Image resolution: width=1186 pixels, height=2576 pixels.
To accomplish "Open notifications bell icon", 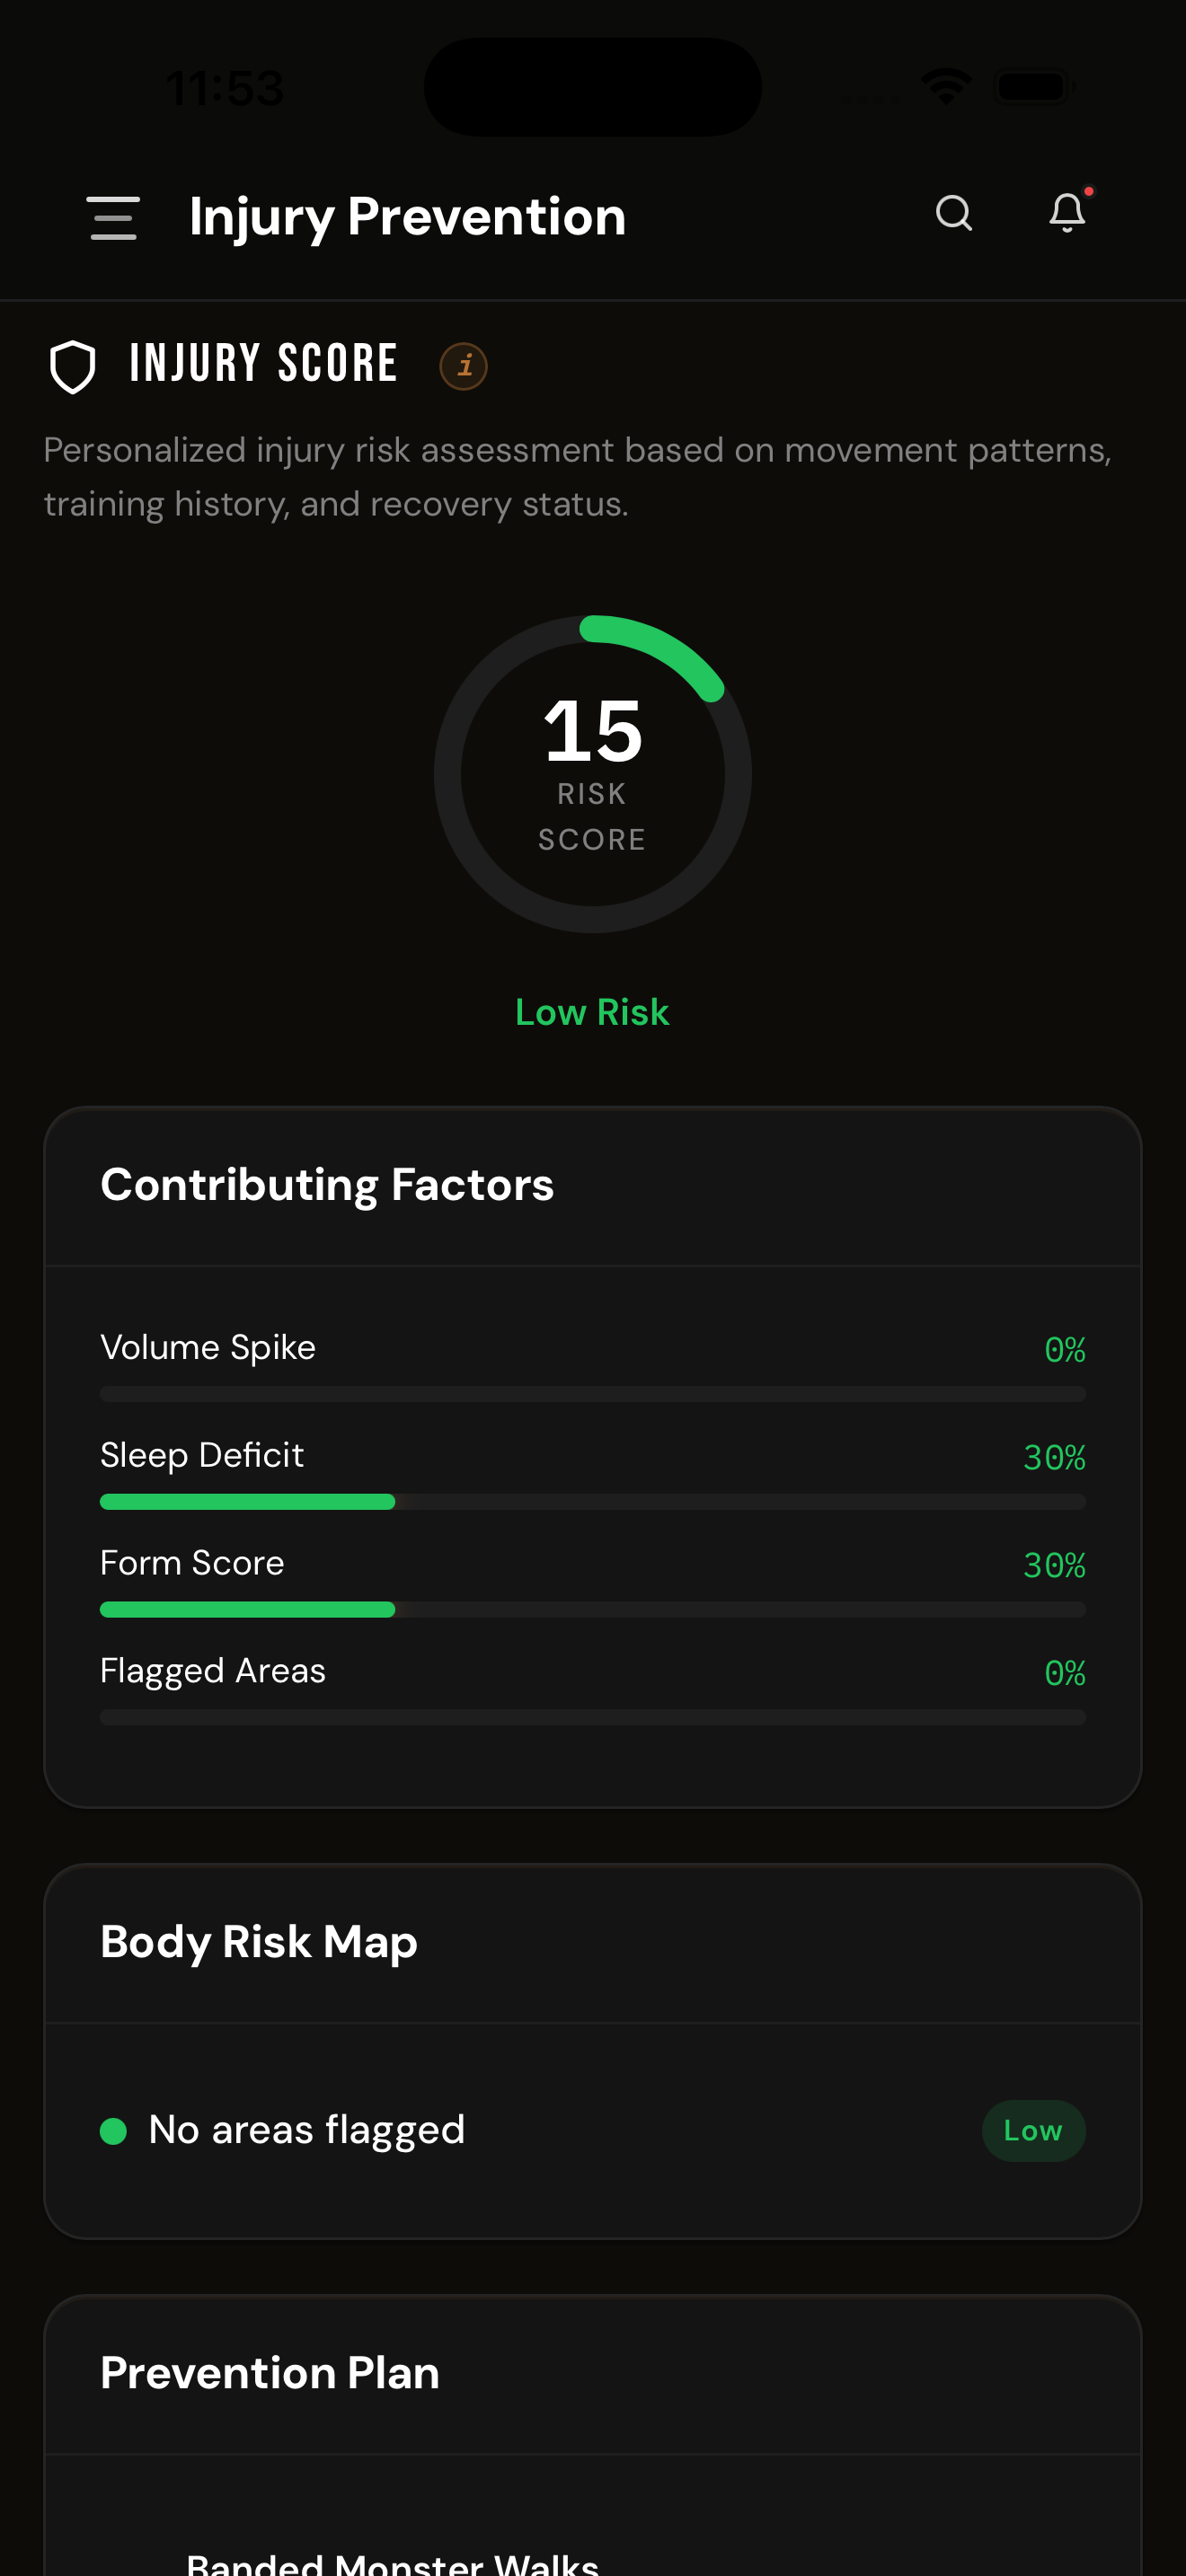I will [x=1067, y=212].
